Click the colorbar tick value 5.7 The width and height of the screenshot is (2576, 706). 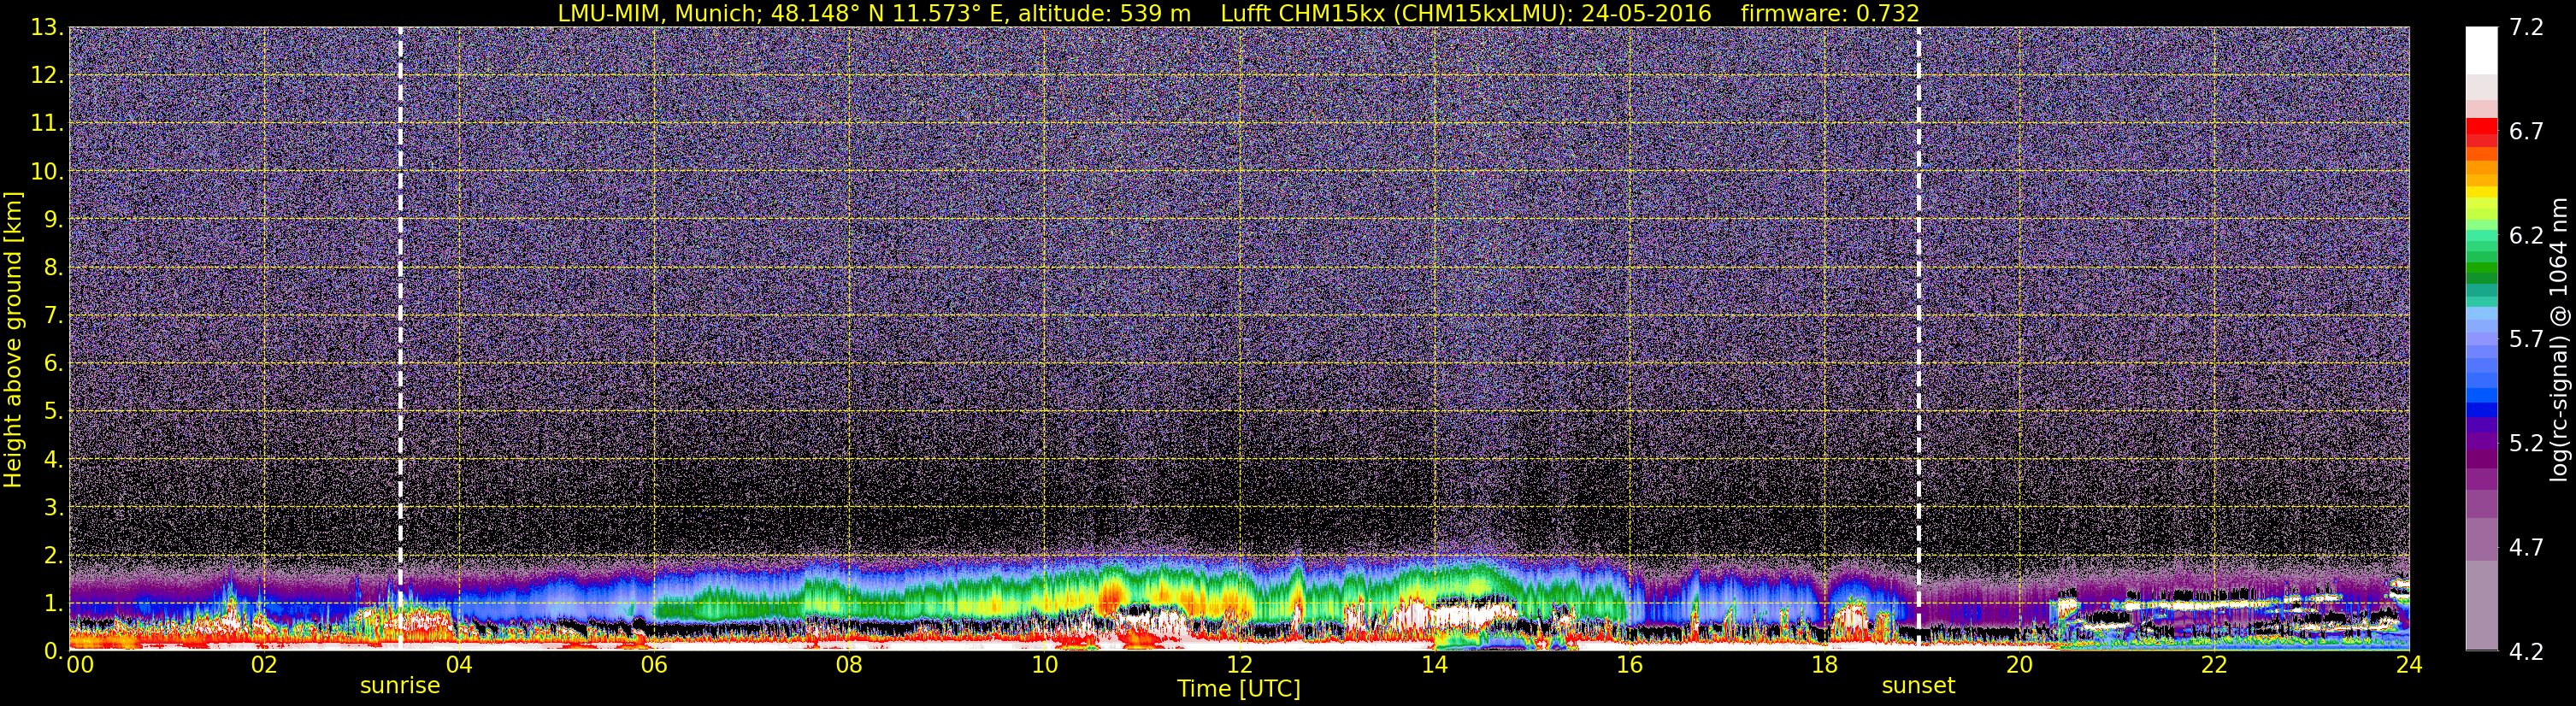(x=2526, y=339)
